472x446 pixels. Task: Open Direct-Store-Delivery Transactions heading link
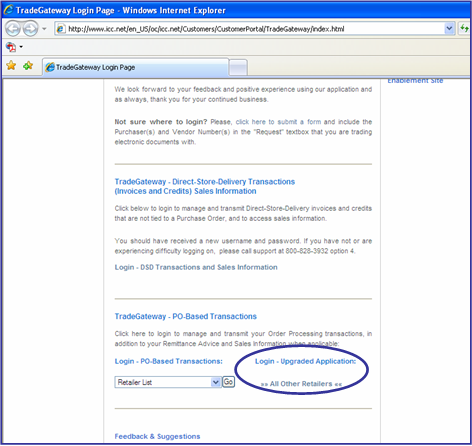pyautogui.click(x=205, y=186)
